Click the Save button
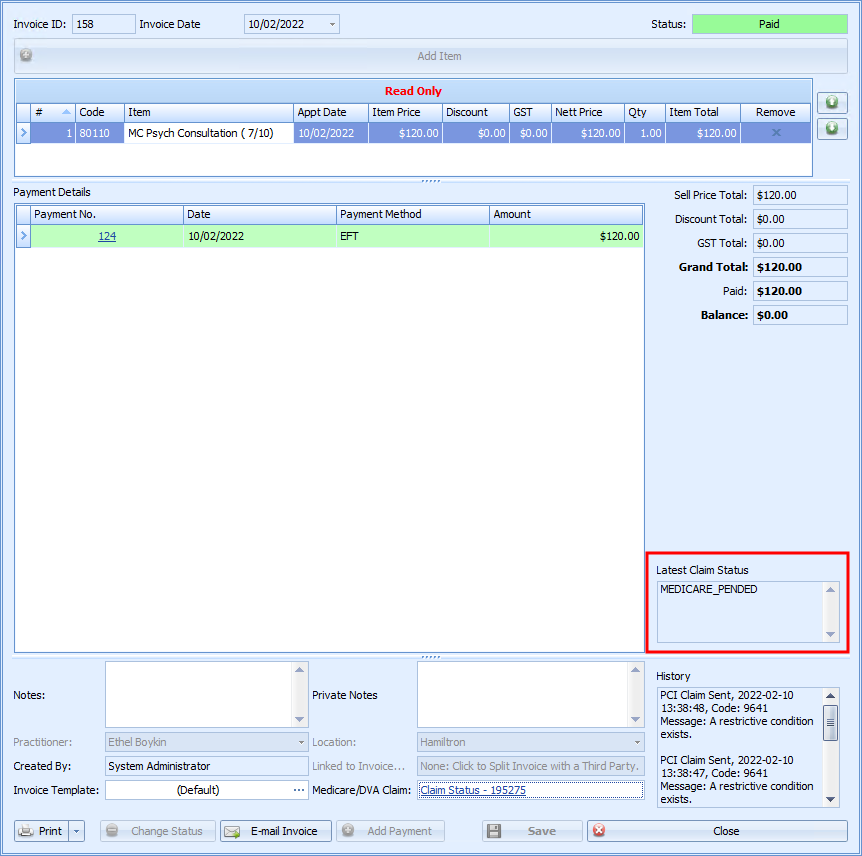 click(x=532, y=831)
